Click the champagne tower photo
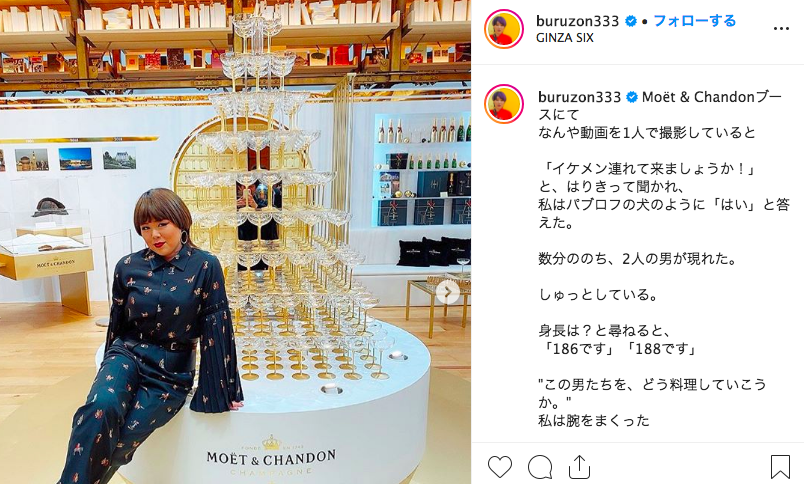This screenshot has width=804, height=484. pos(235,242)
